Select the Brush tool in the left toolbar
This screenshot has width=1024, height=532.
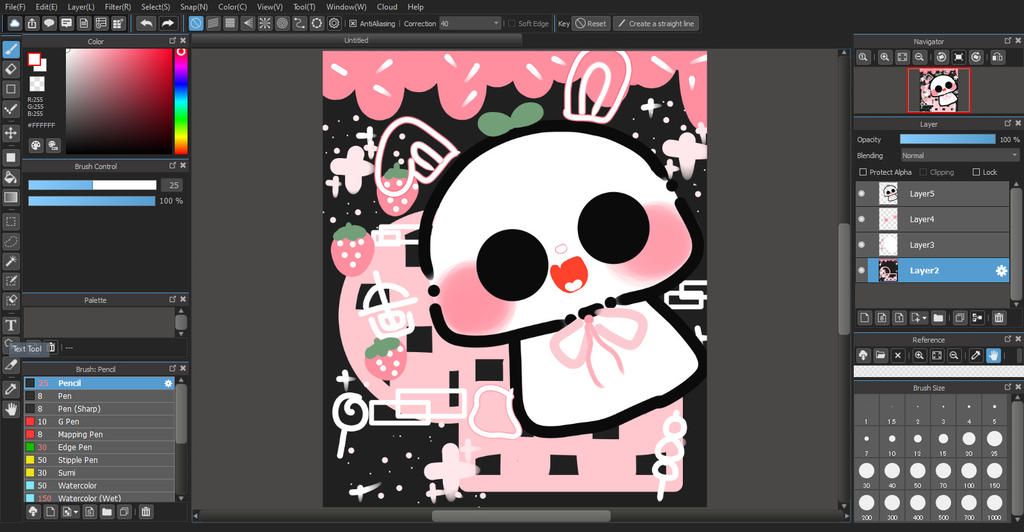11,50
